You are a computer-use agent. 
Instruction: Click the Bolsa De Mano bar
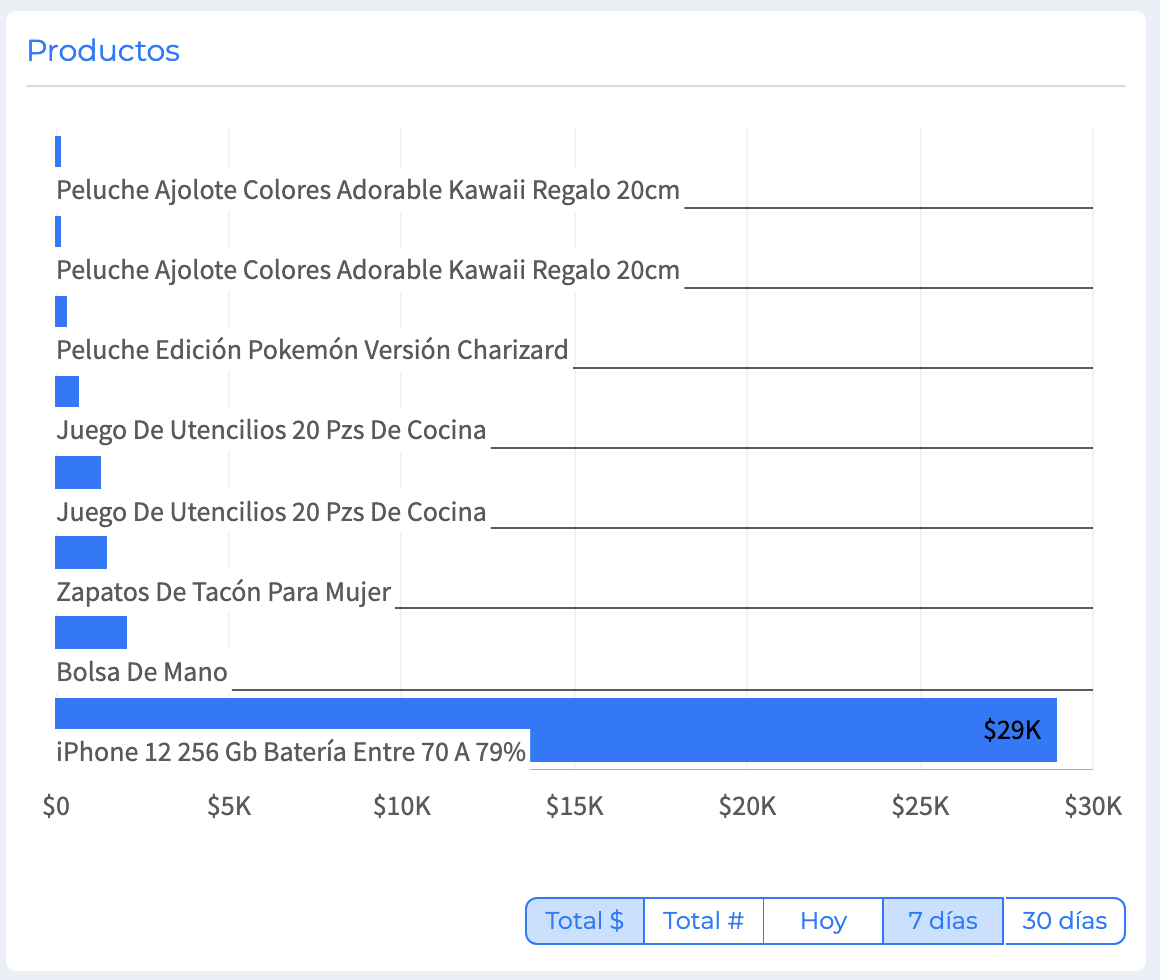point(91,632)
